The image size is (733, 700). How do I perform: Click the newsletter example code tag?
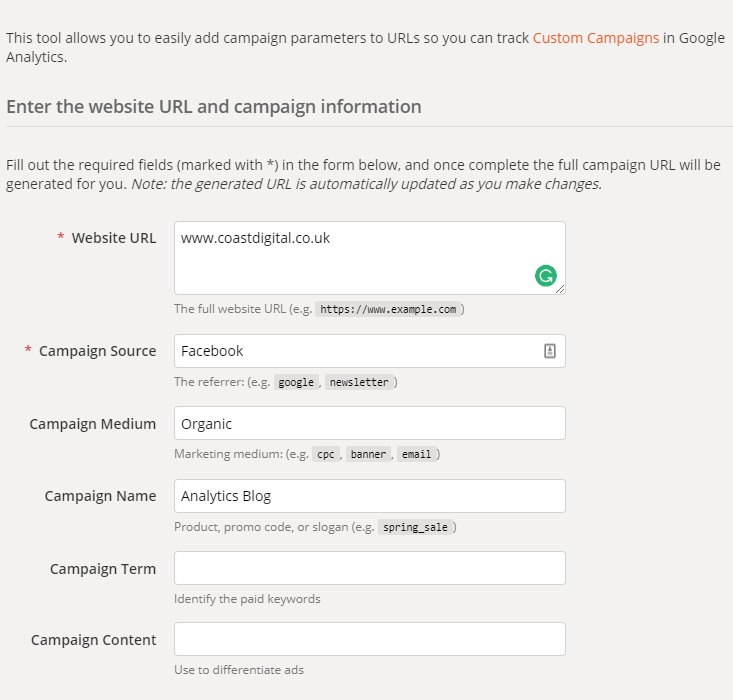(x=359, y=382)
